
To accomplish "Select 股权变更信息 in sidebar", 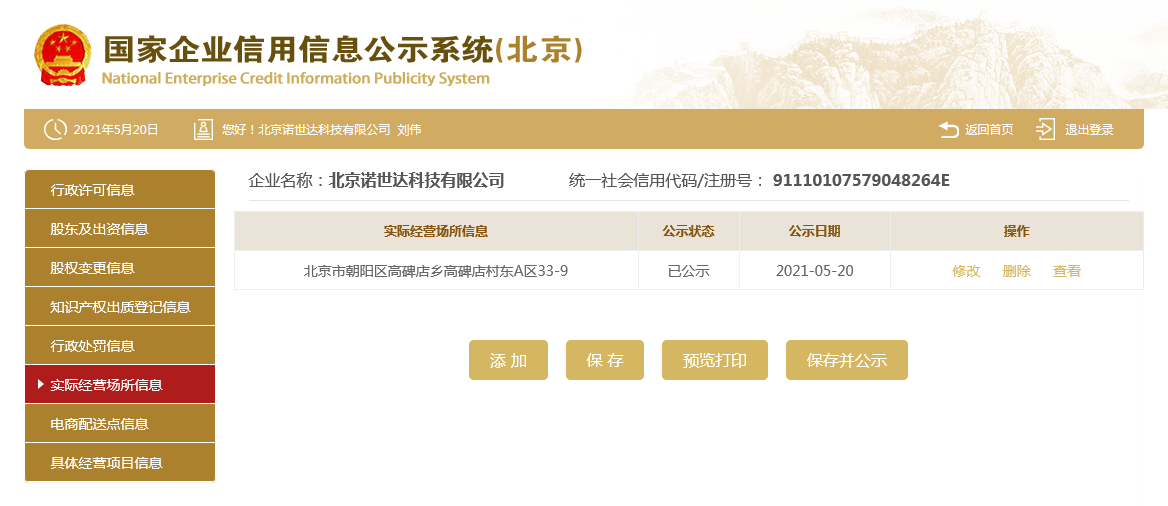I will tap(120, 268).
